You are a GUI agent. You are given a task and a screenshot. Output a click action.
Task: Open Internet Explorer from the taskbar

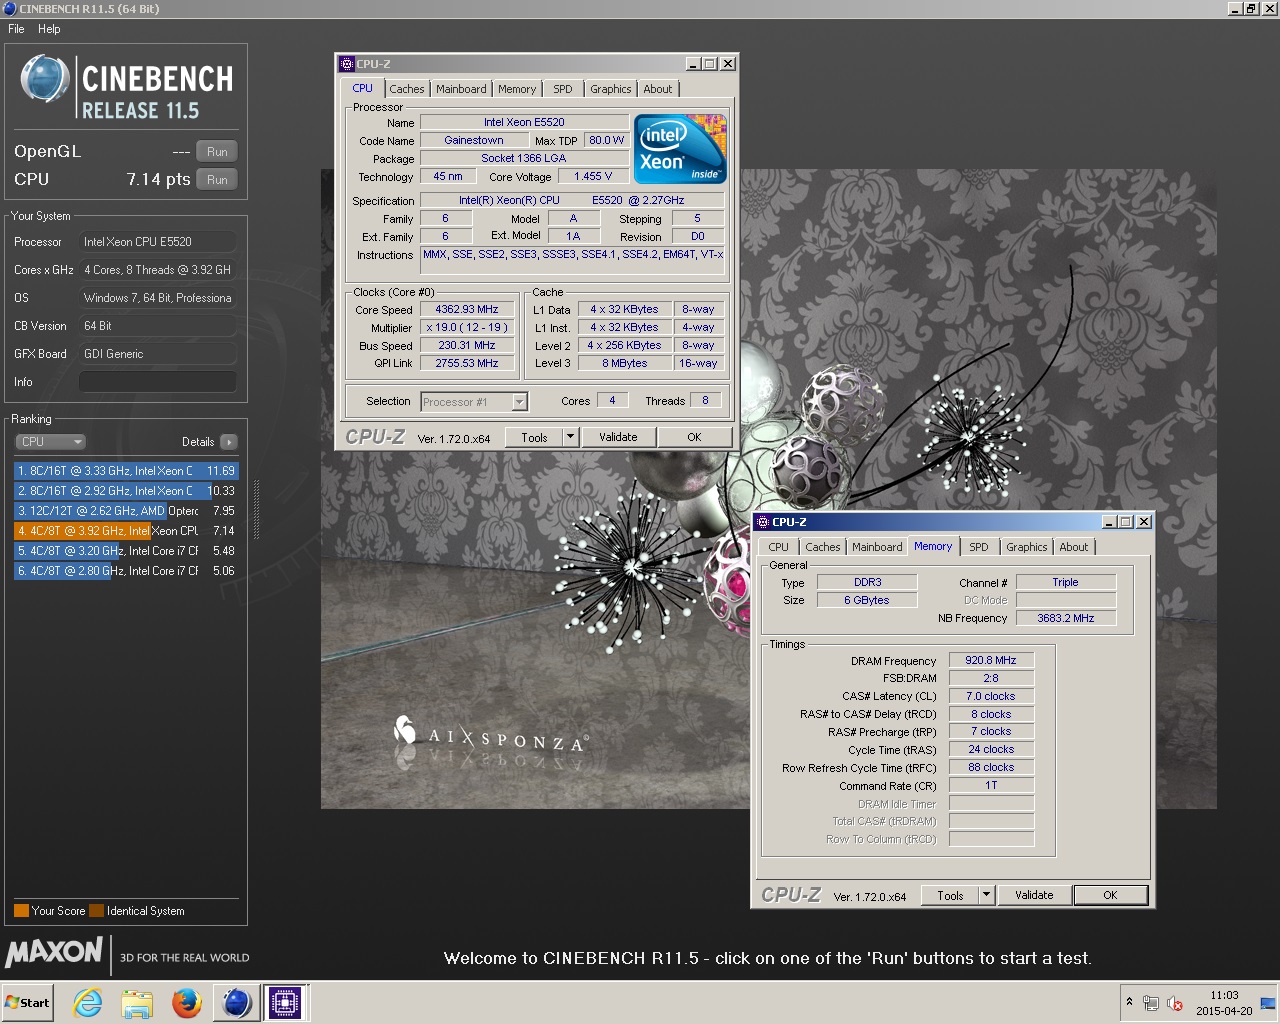88,1003
